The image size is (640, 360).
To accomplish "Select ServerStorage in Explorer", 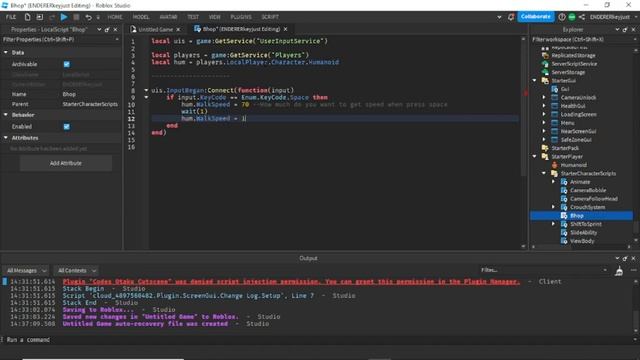I will 568,72.
